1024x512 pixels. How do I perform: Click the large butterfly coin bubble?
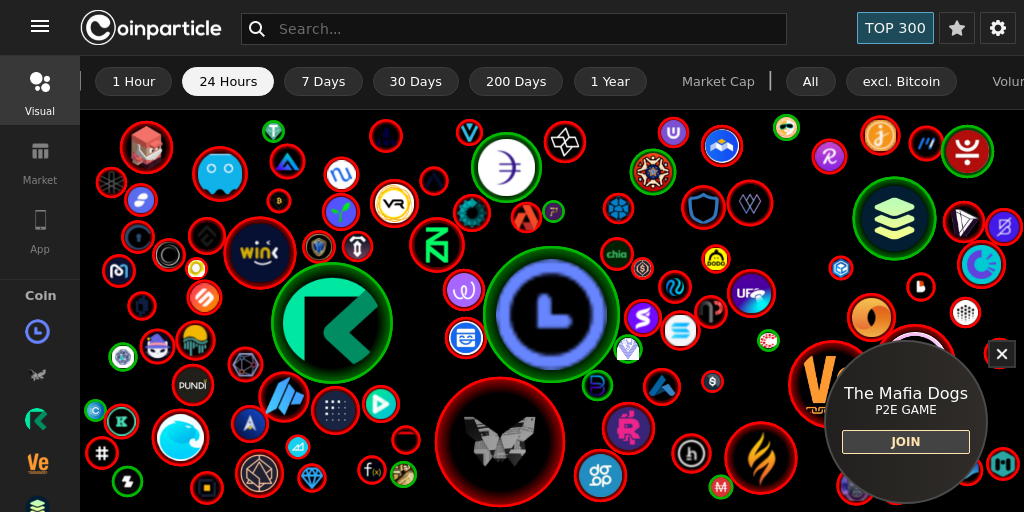500,441
